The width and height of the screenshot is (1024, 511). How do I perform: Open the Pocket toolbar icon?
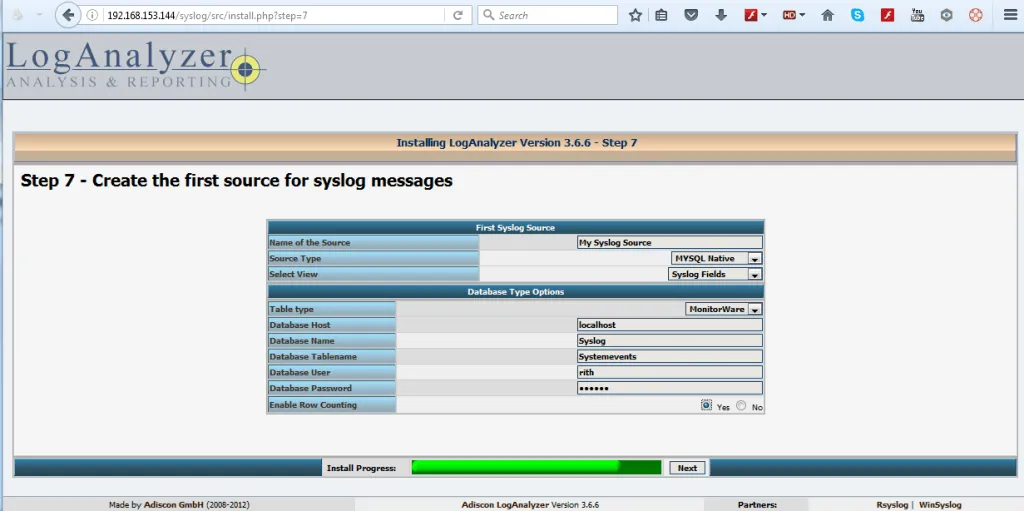point(691,15)
